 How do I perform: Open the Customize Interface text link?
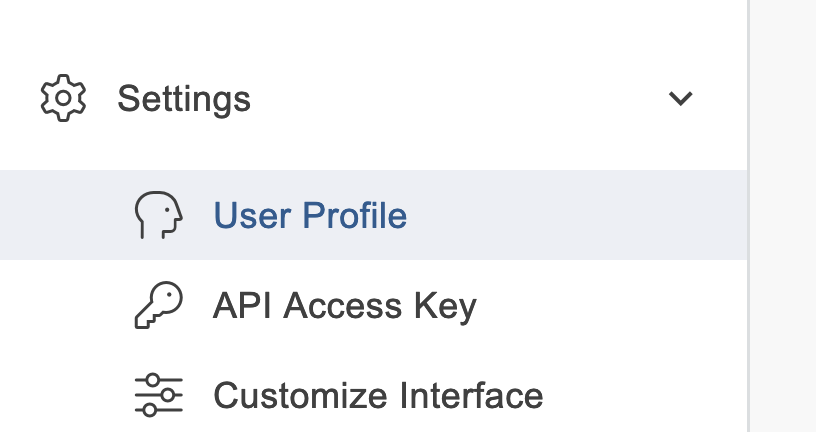point(378,395)
